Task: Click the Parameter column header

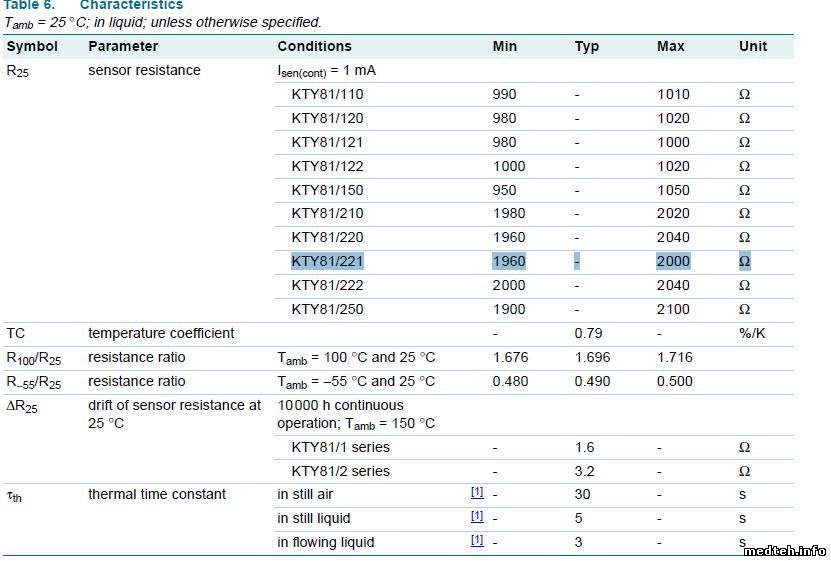Action: (x=123, y=46)
